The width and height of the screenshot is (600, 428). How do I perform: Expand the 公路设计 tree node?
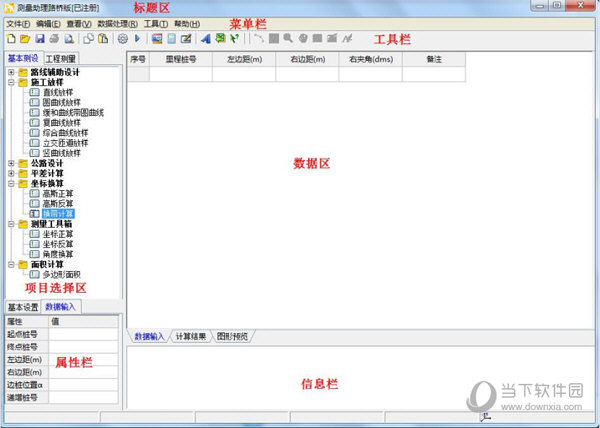[11, 163]
